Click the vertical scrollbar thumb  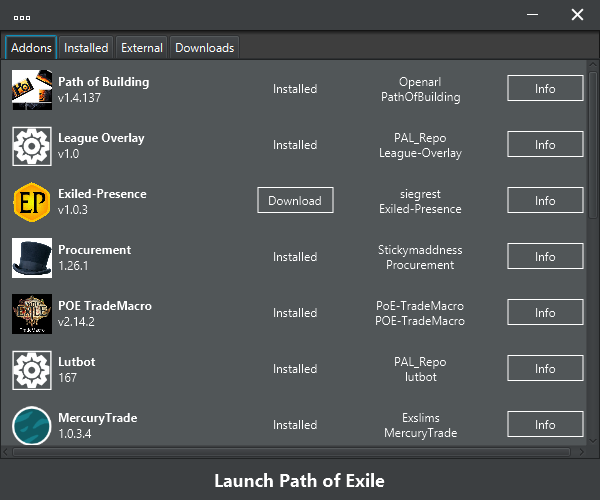coord(593,145)
